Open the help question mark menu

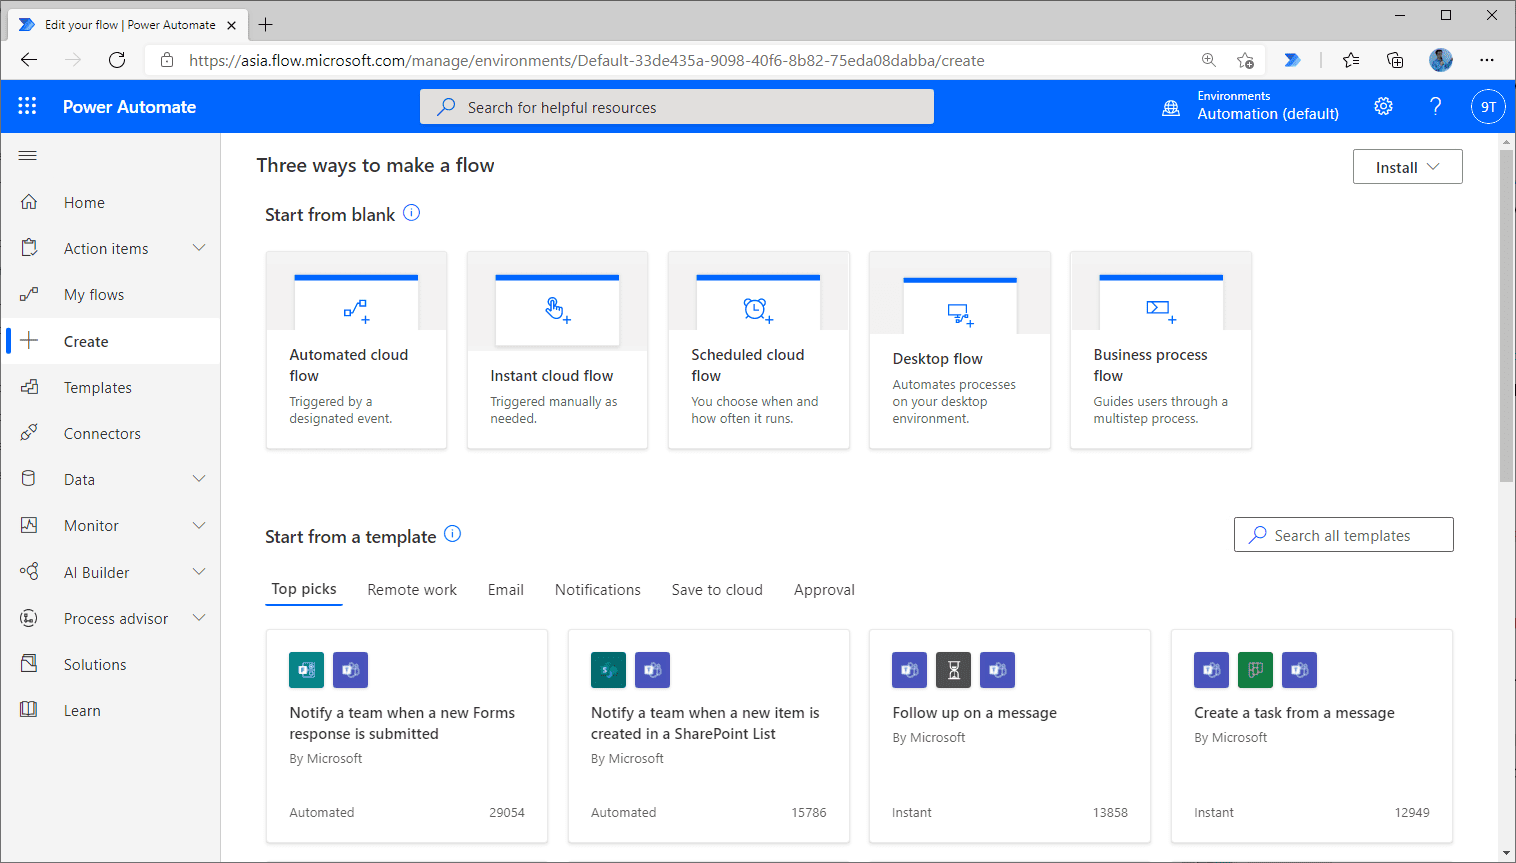pyautogui.click(x=1435, y=105)
